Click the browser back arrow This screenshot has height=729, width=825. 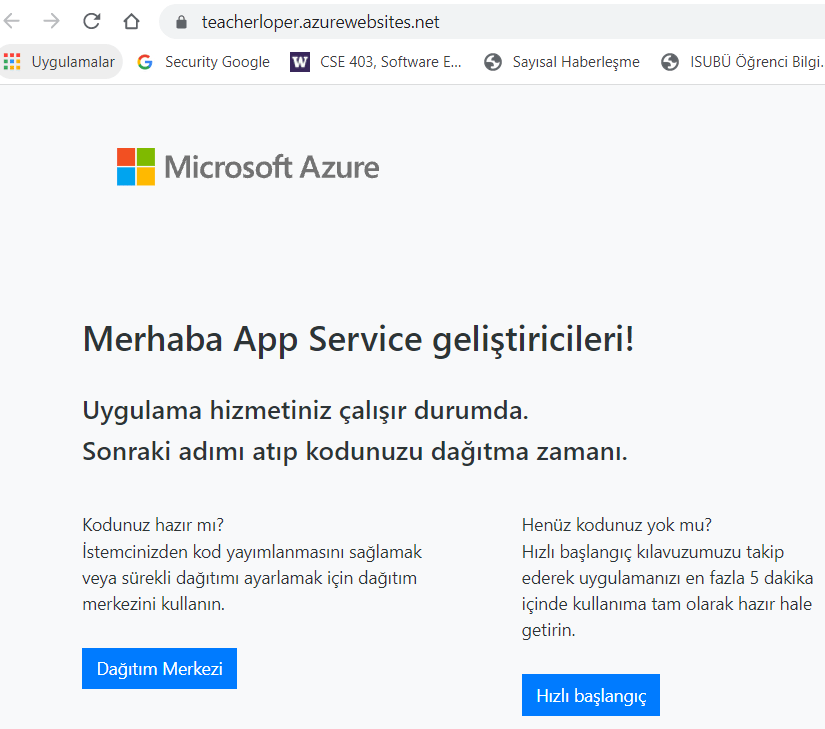[x=13, y=21]
